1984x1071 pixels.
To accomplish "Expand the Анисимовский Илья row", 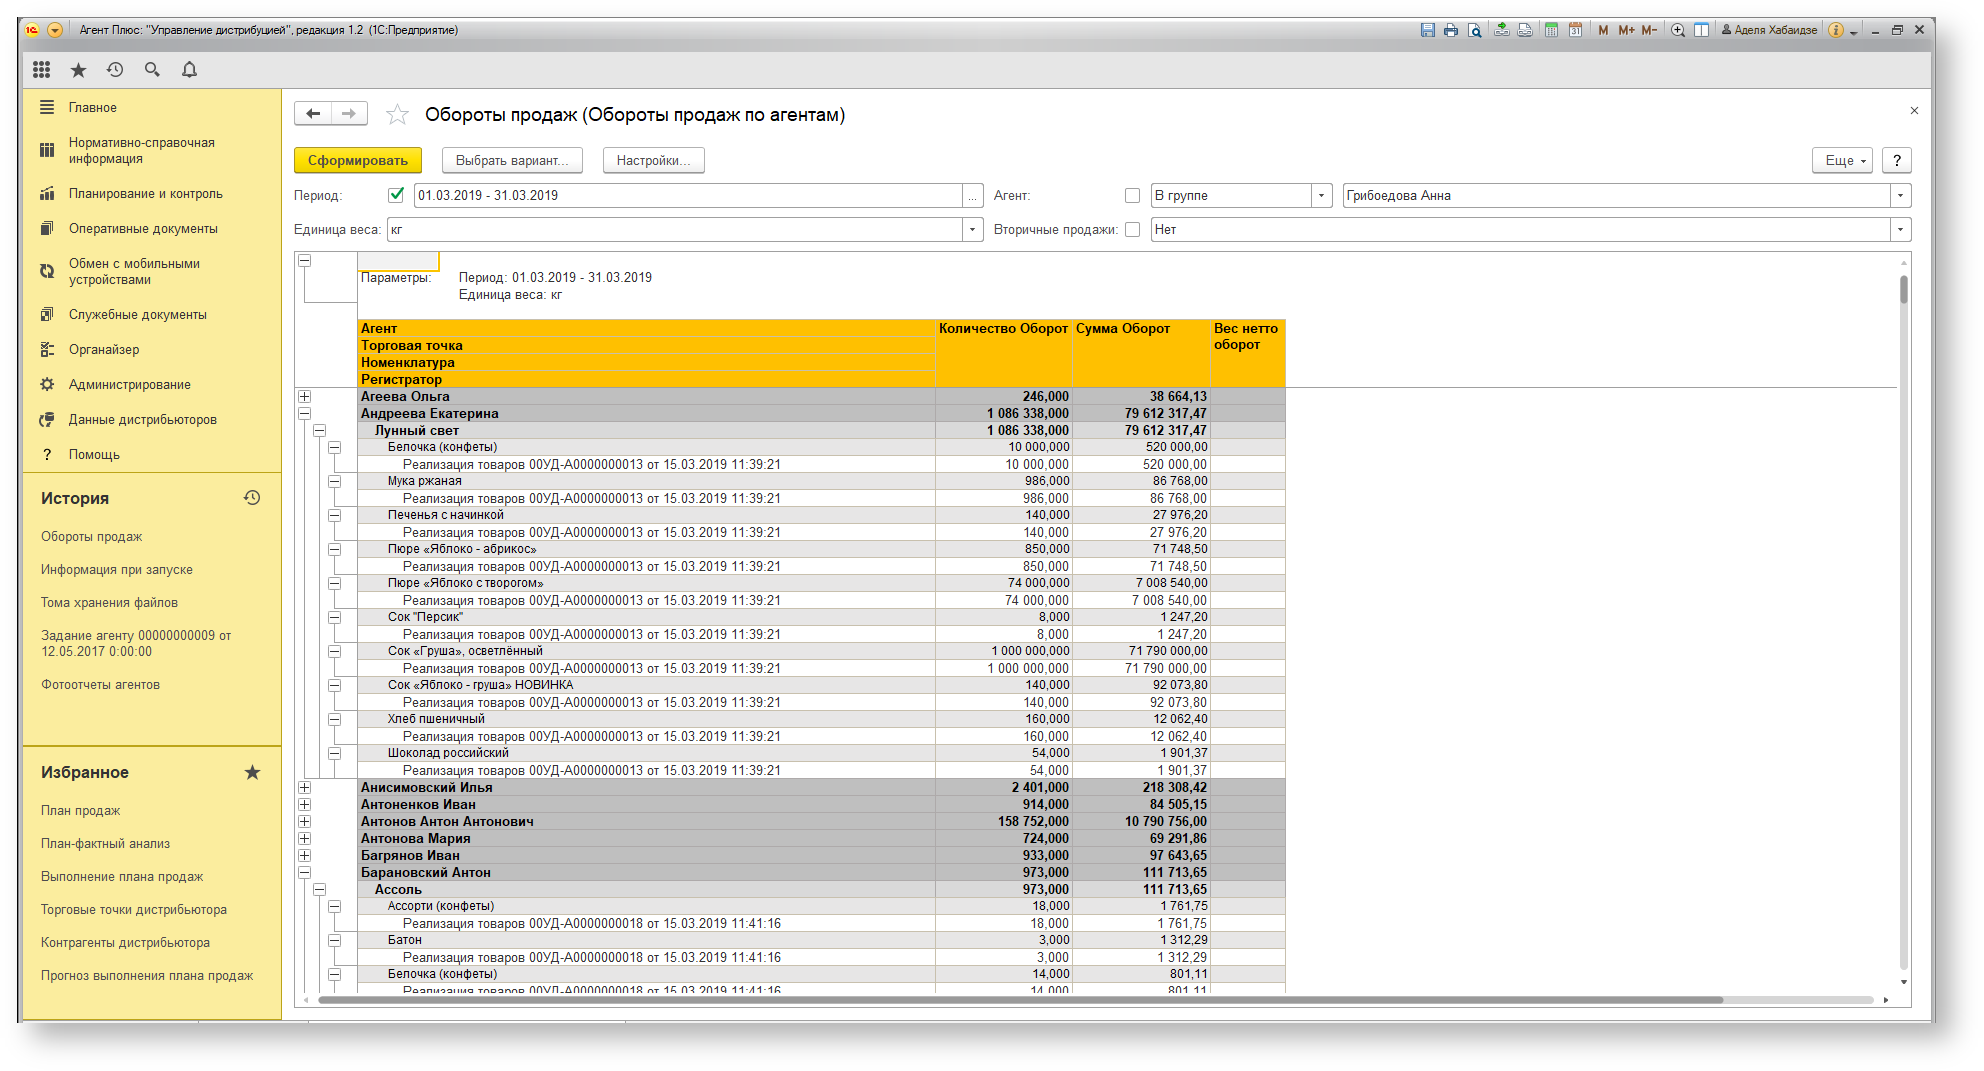I will 305,788.
